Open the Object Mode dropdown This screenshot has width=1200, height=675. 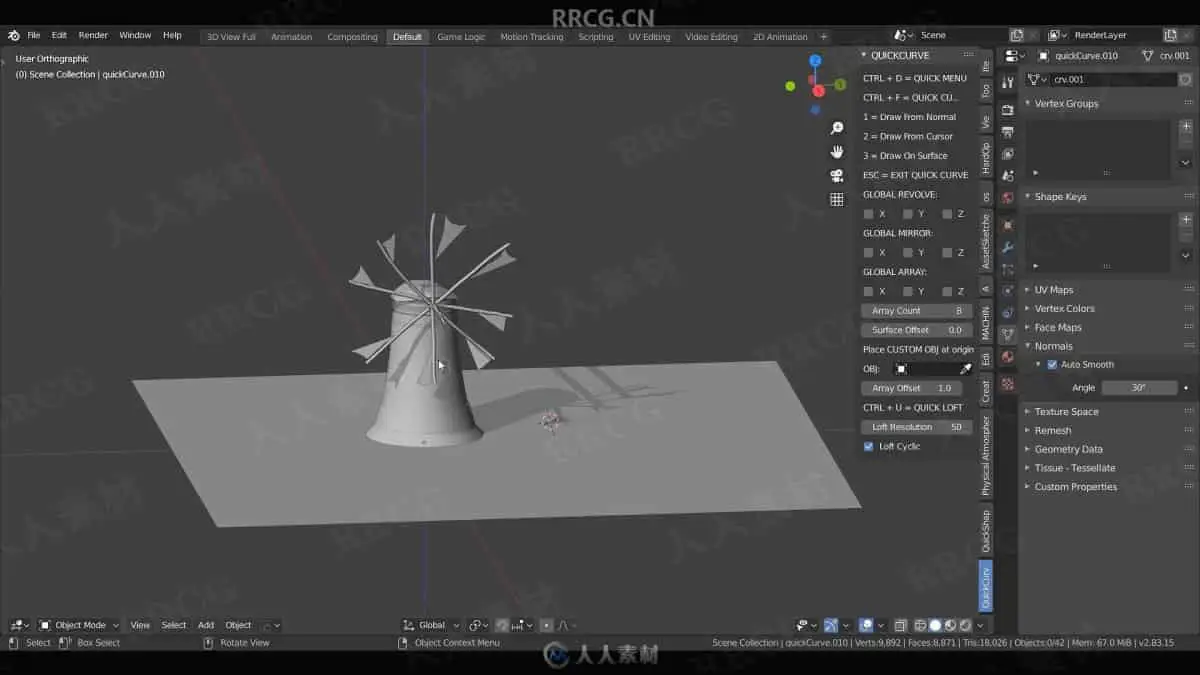(79, 625)
